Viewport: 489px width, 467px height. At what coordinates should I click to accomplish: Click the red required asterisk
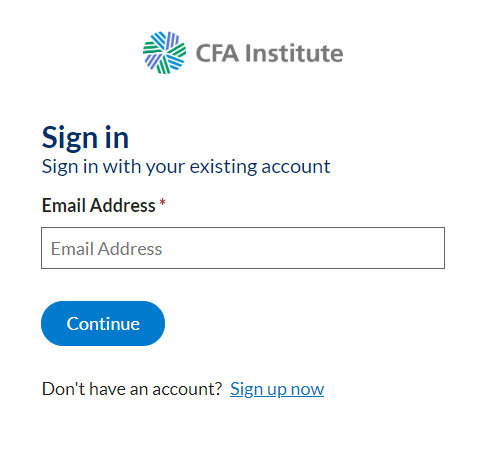(x=162, y=202)
